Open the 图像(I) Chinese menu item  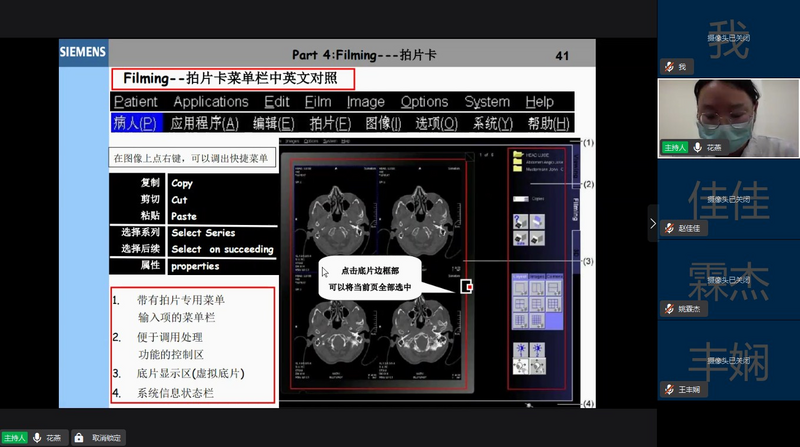click(x=383, y=123)
